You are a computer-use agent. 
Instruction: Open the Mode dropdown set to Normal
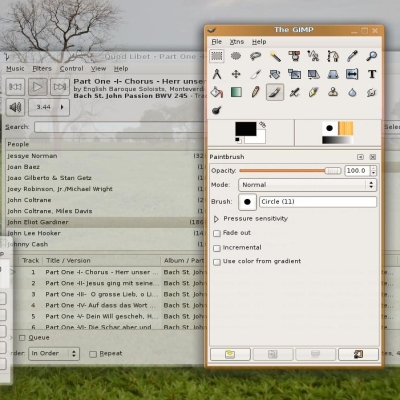pyautogui.click(x=307, y=185)
